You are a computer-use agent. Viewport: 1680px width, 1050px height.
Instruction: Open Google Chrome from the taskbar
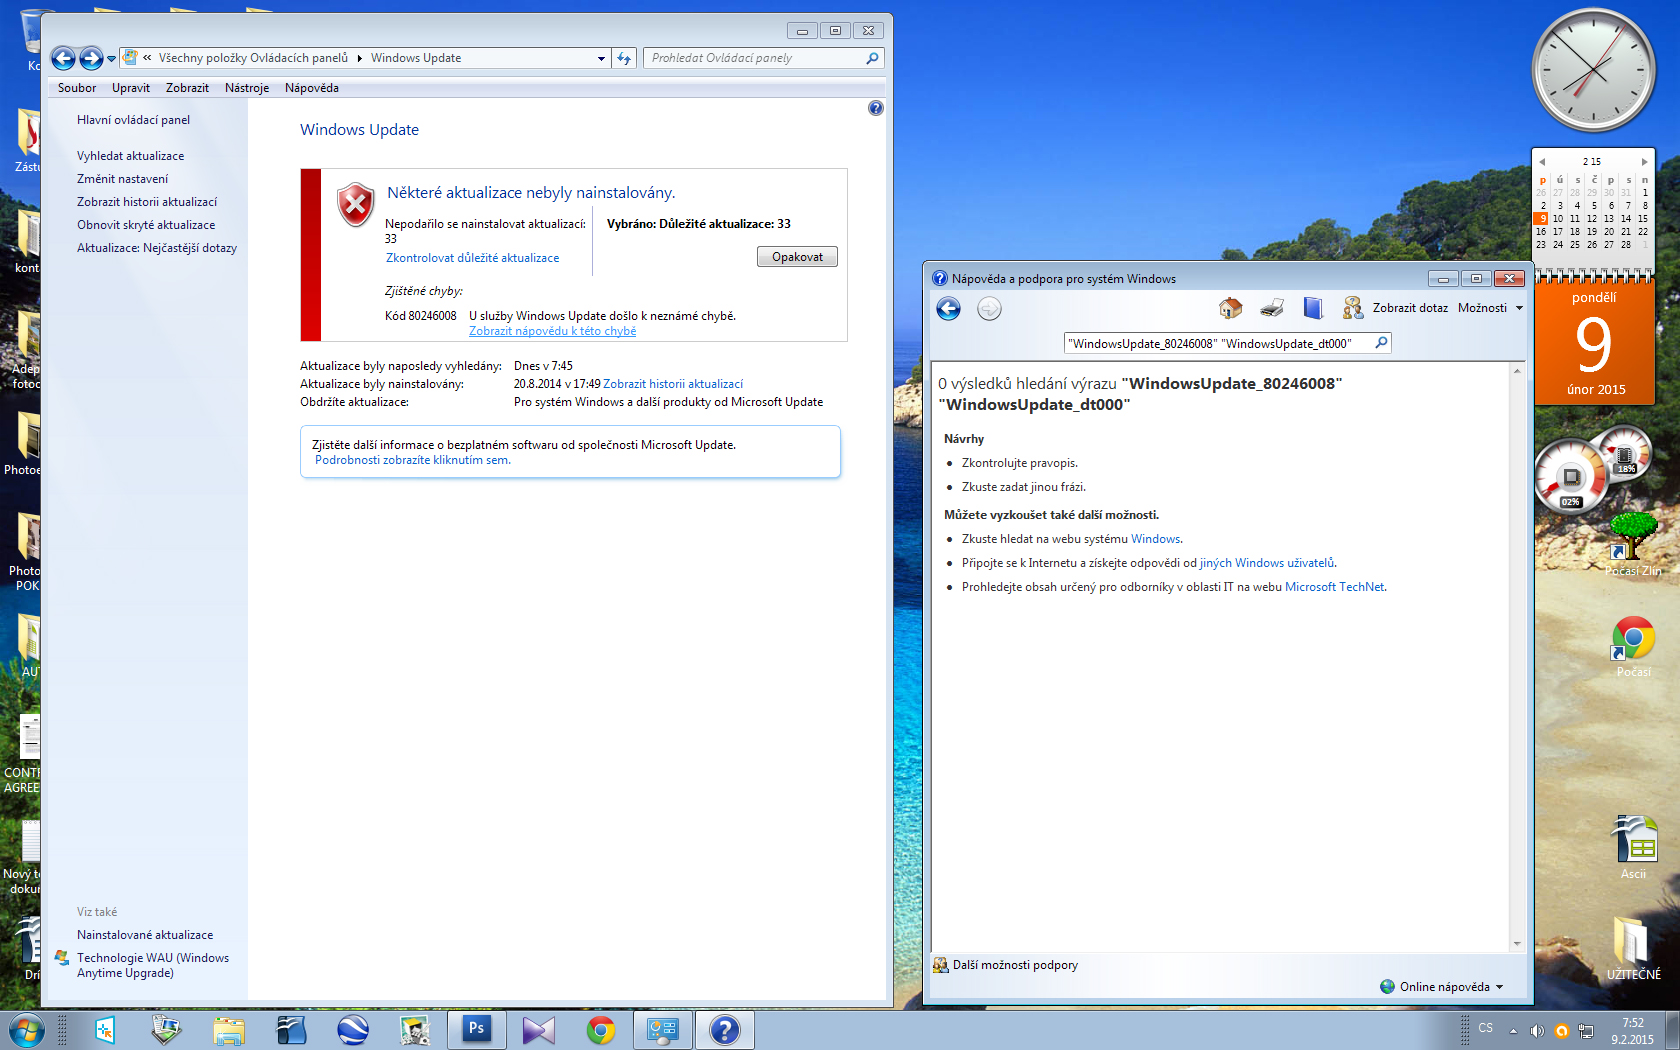coord(601,1029)
